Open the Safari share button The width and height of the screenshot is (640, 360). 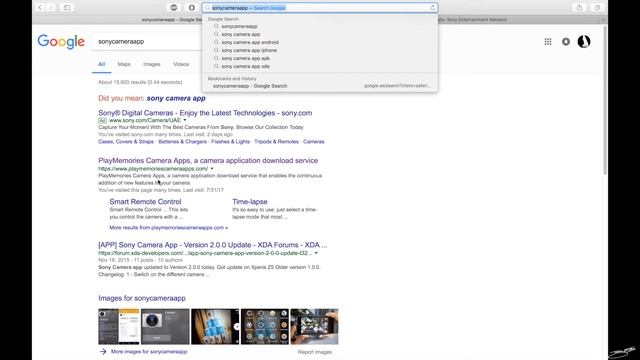point(579,7)
